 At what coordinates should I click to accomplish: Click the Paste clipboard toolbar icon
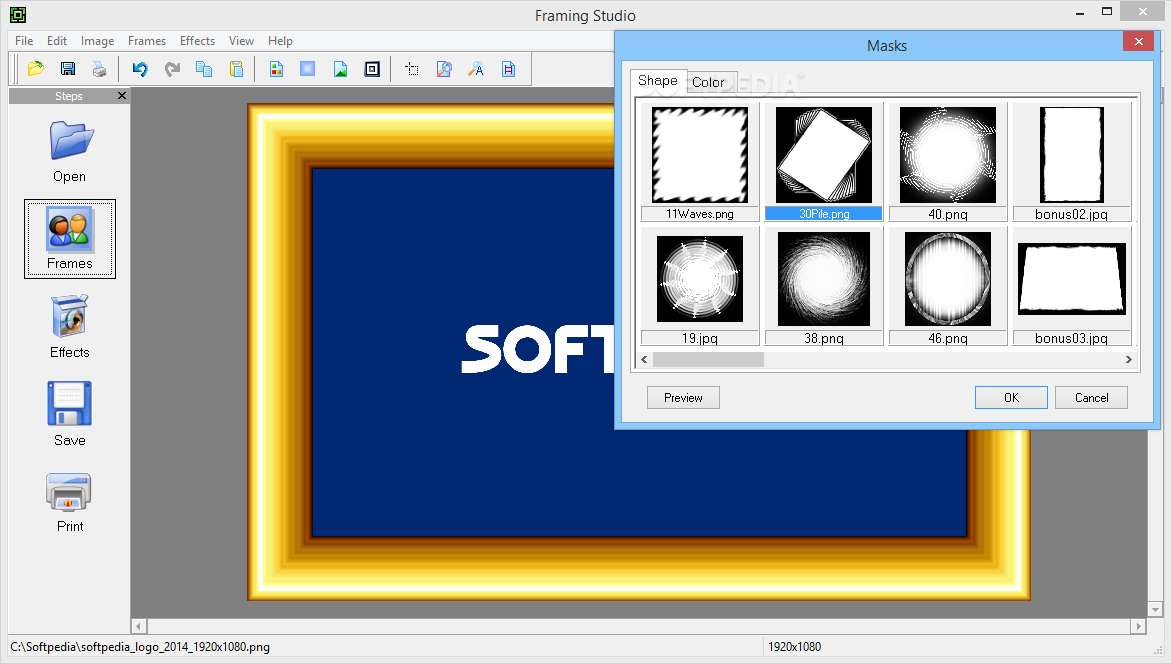click(x=236, y=70)
